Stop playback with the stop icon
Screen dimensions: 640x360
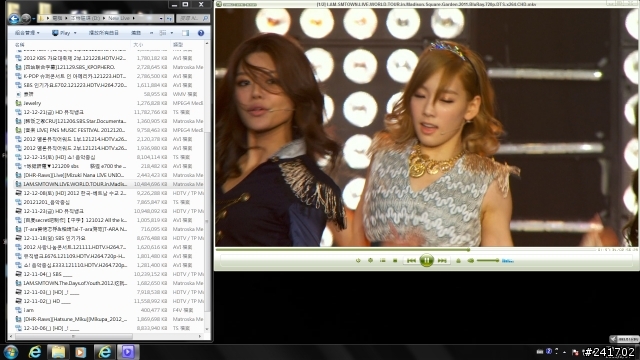(x=395, y=260)
